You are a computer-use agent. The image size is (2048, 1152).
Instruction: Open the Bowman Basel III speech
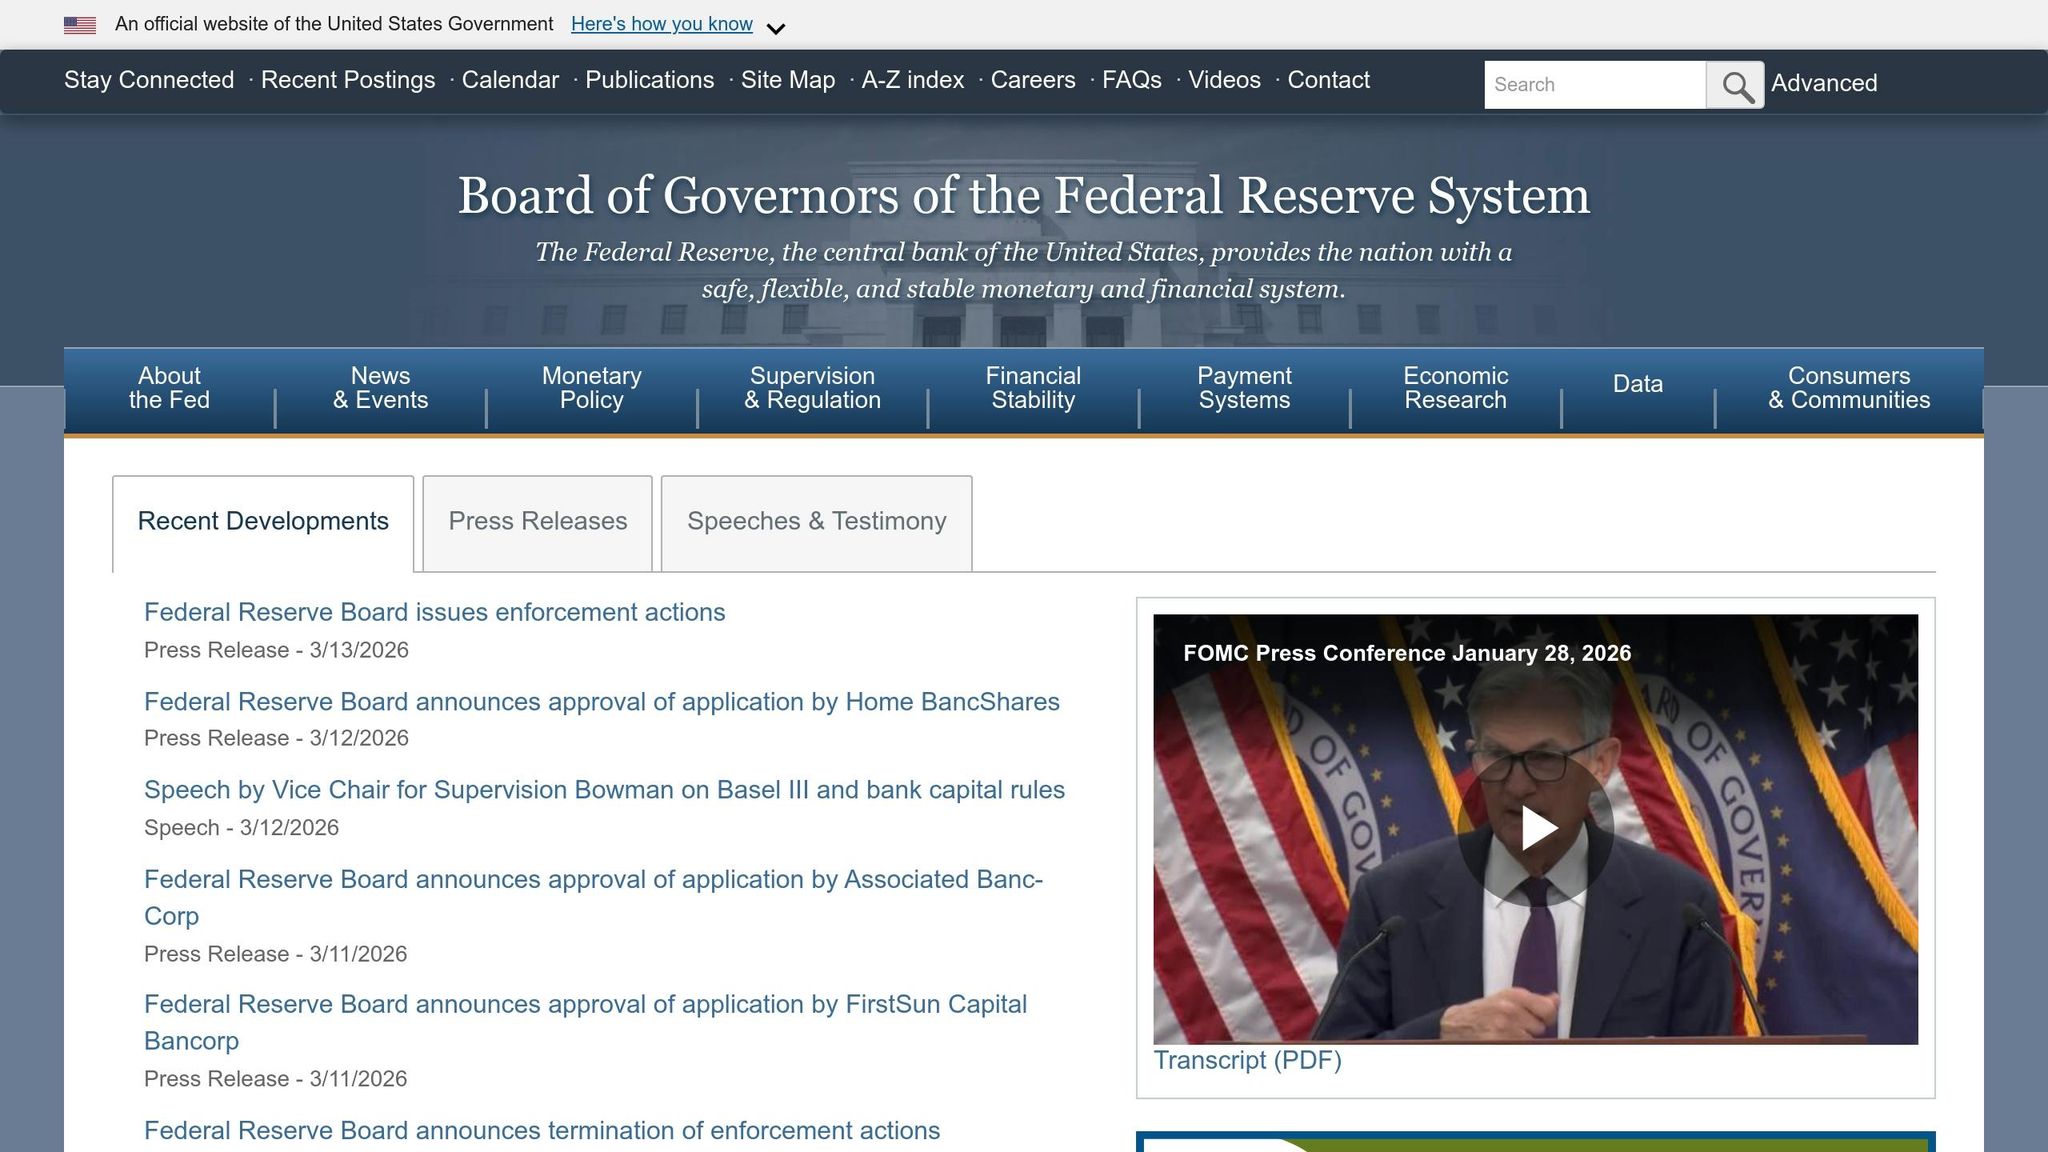coord(604,789)
